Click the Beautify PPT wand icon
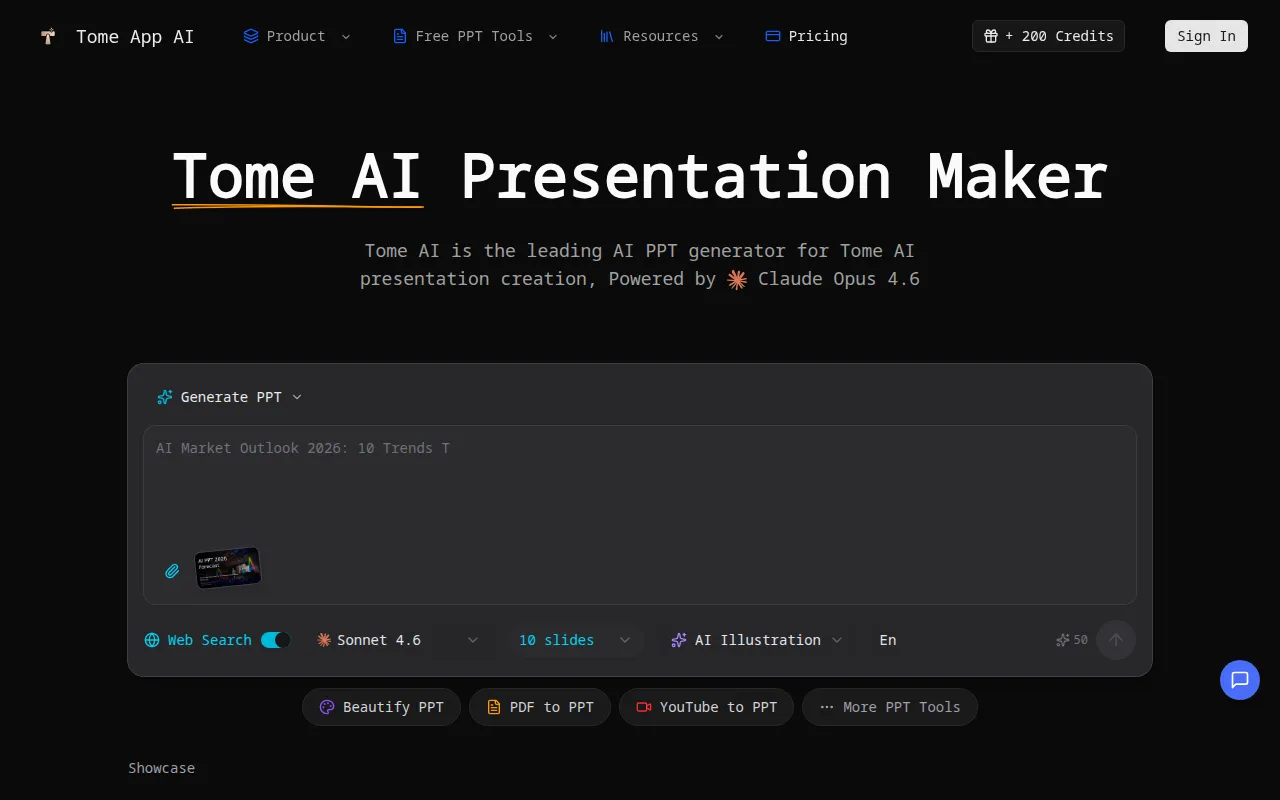 (x=326, y=707)
